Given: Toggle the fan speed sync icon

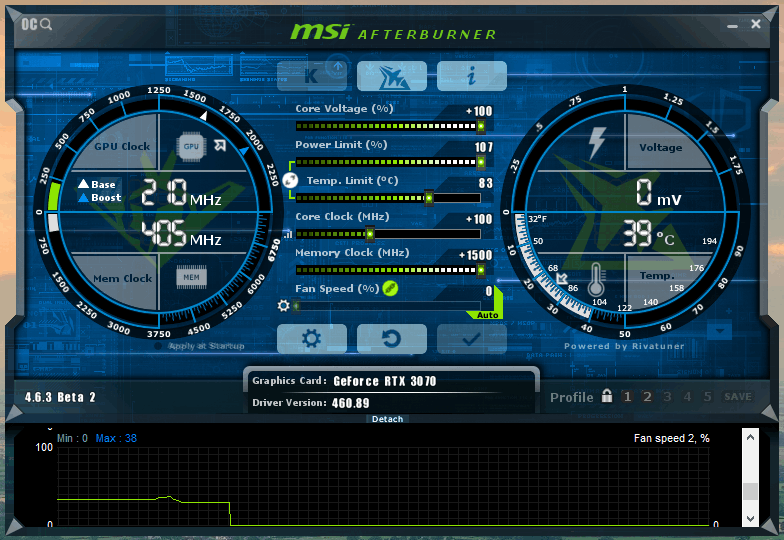Looking at the screenshot, I should pos(390,288).
